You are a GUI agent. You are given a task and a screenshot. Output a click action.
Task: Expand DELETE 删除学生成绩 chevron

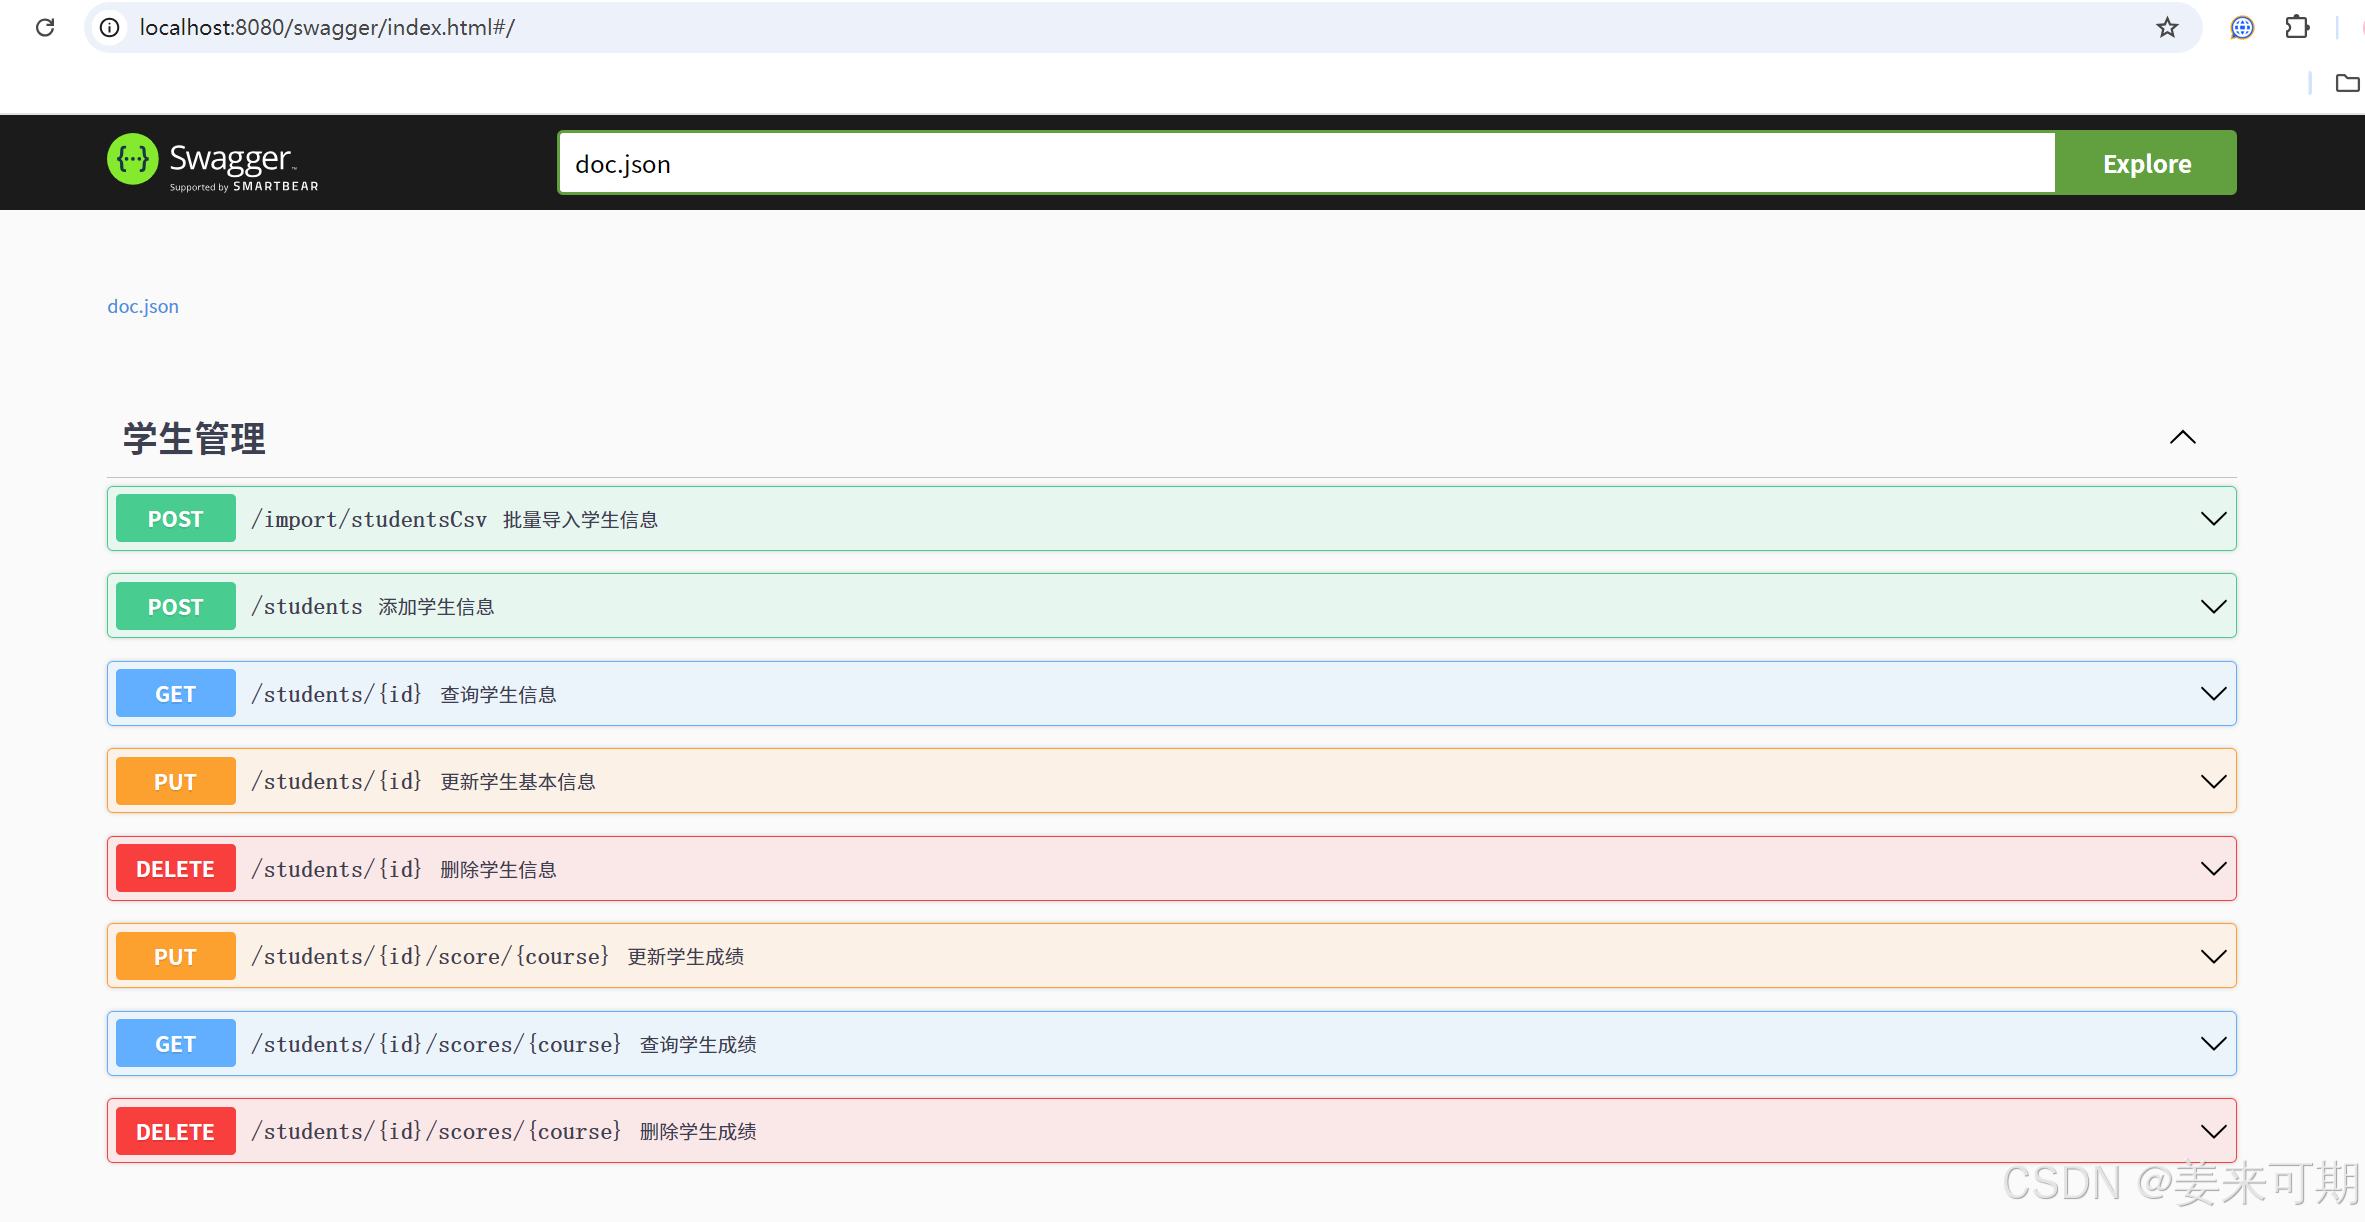pyautogui.click(x=2213, y=1132)
